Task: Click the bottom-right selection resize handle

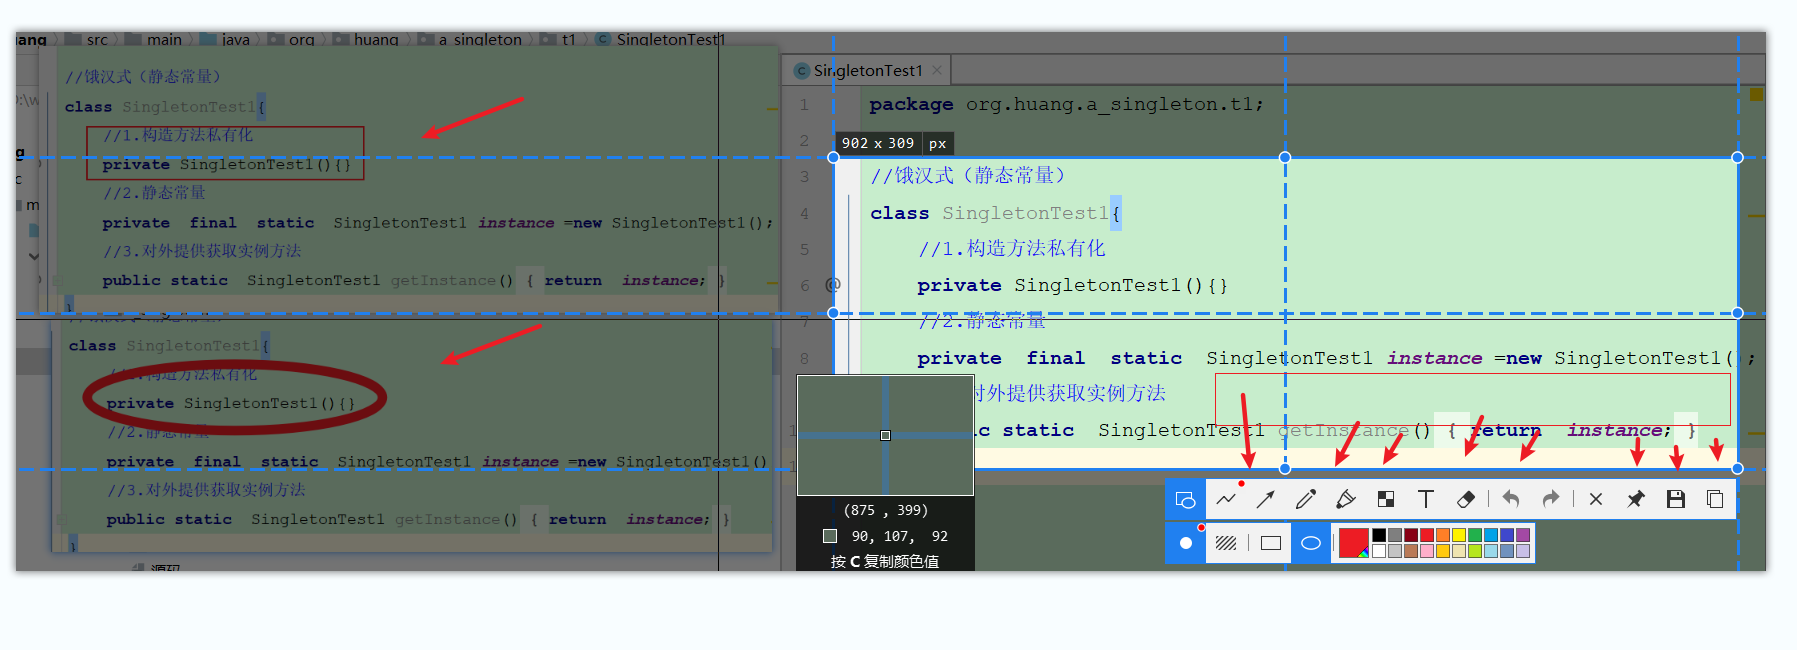Action: (x=1737, y=468)
